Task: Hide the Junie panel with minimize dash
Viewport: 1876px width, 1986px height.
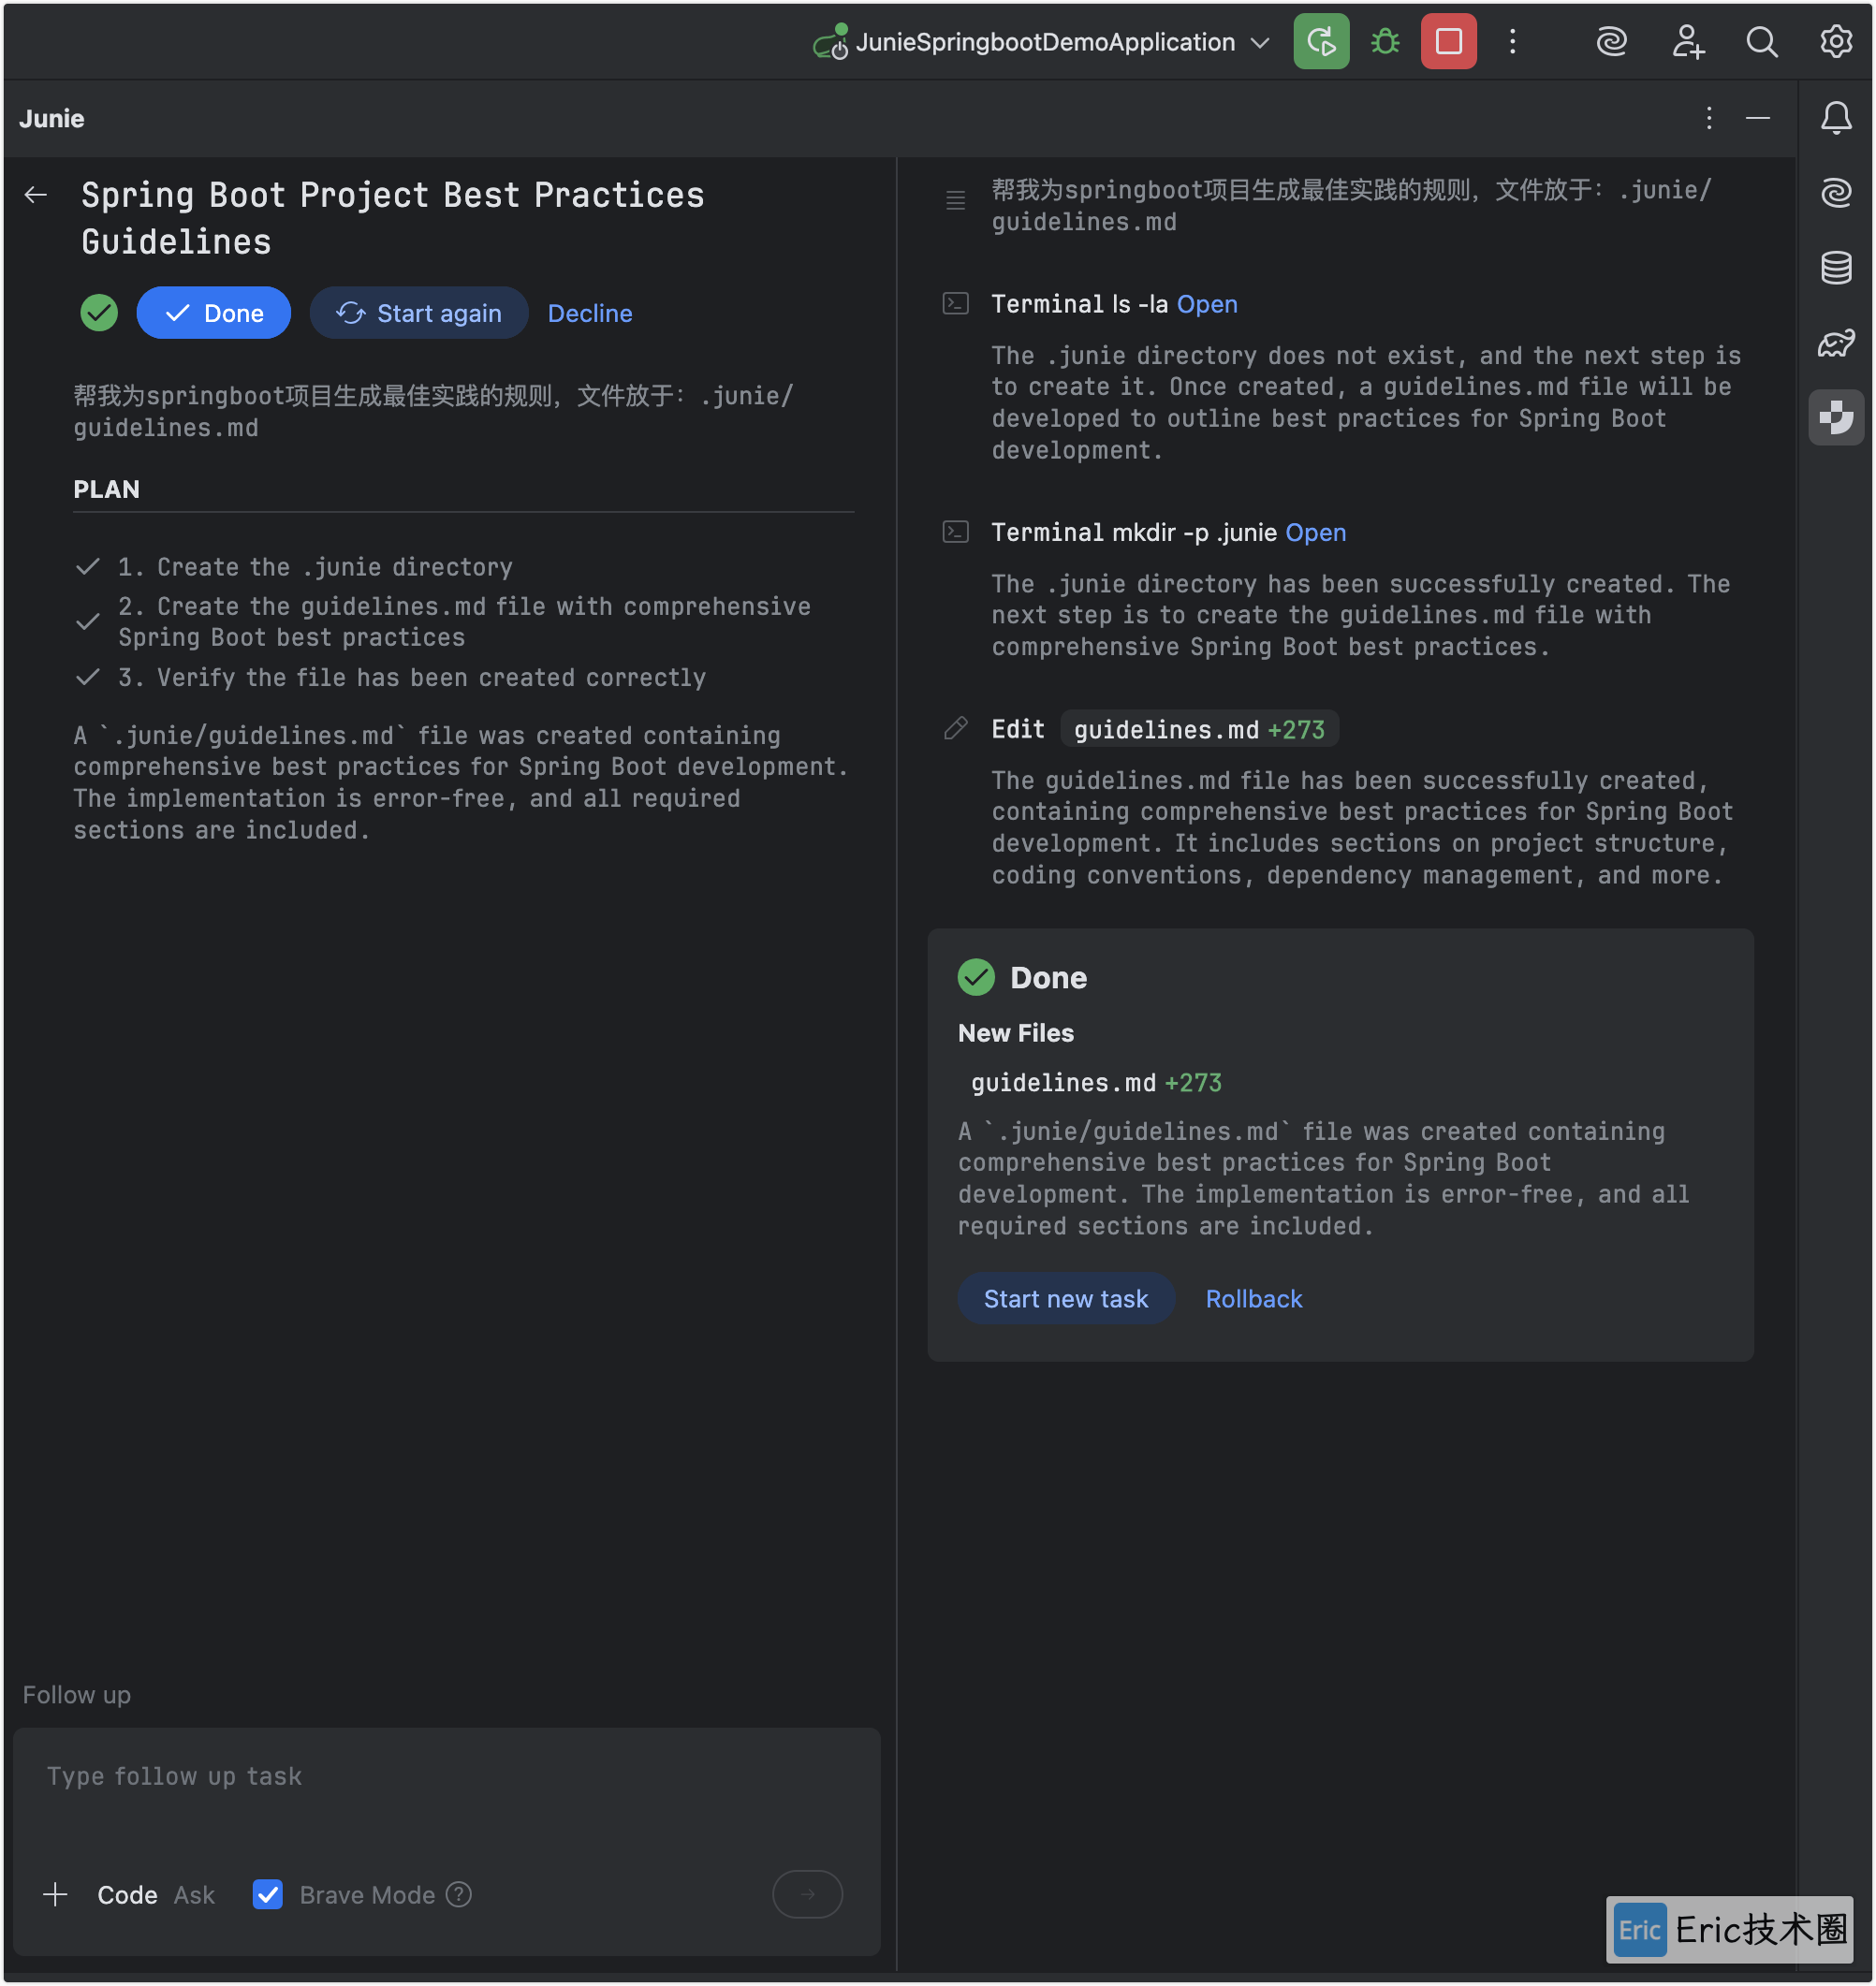Action: tap(1757, 118)
